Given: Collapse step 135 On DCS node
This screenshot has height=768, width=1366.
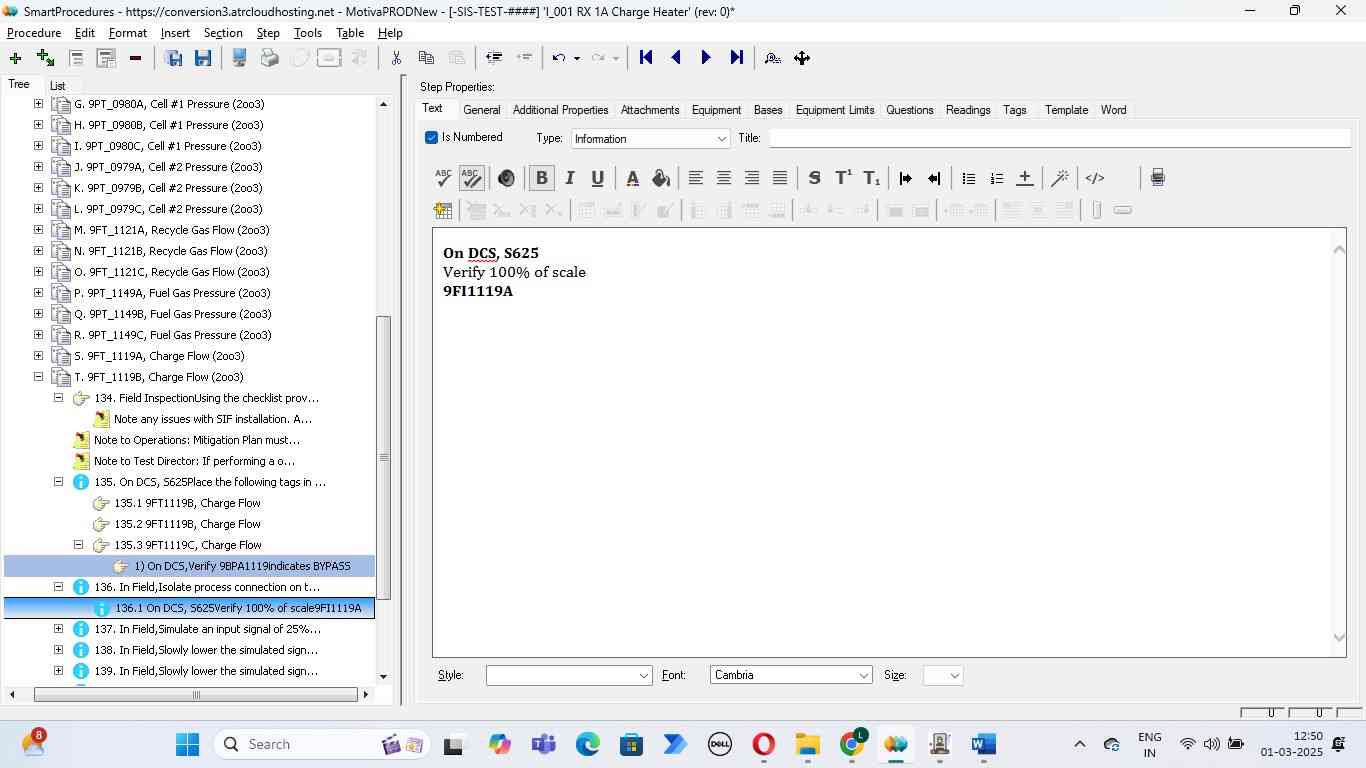Looking at the screenshot, I should [x=58, y=482].
